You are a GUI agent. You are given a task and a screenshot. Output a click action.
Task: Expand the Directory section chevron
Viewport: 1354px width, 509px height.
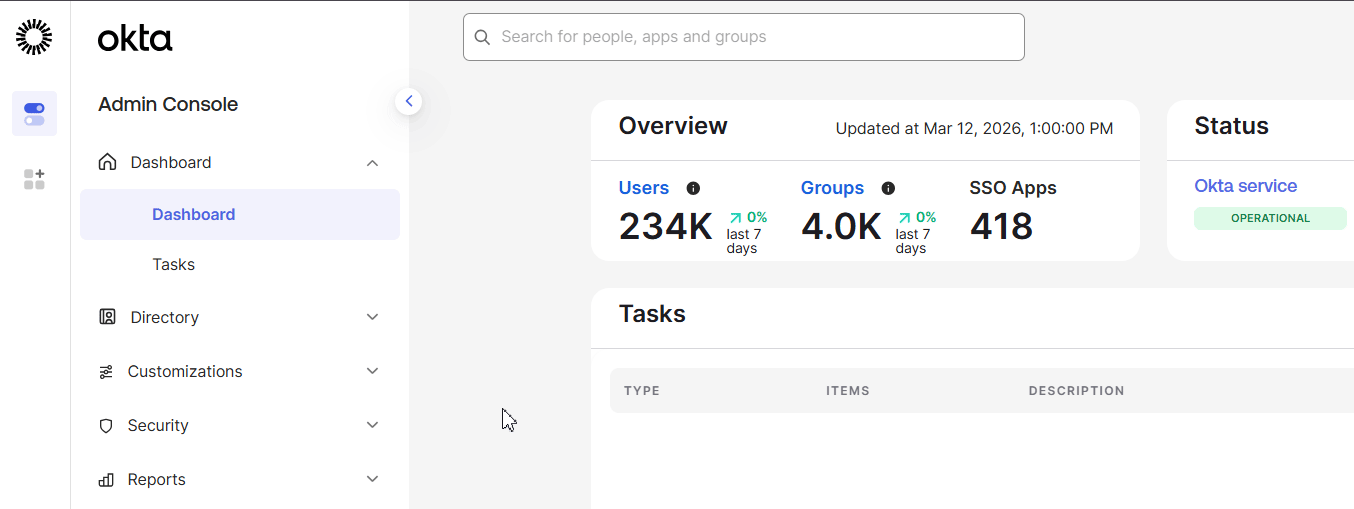point(372,317)
